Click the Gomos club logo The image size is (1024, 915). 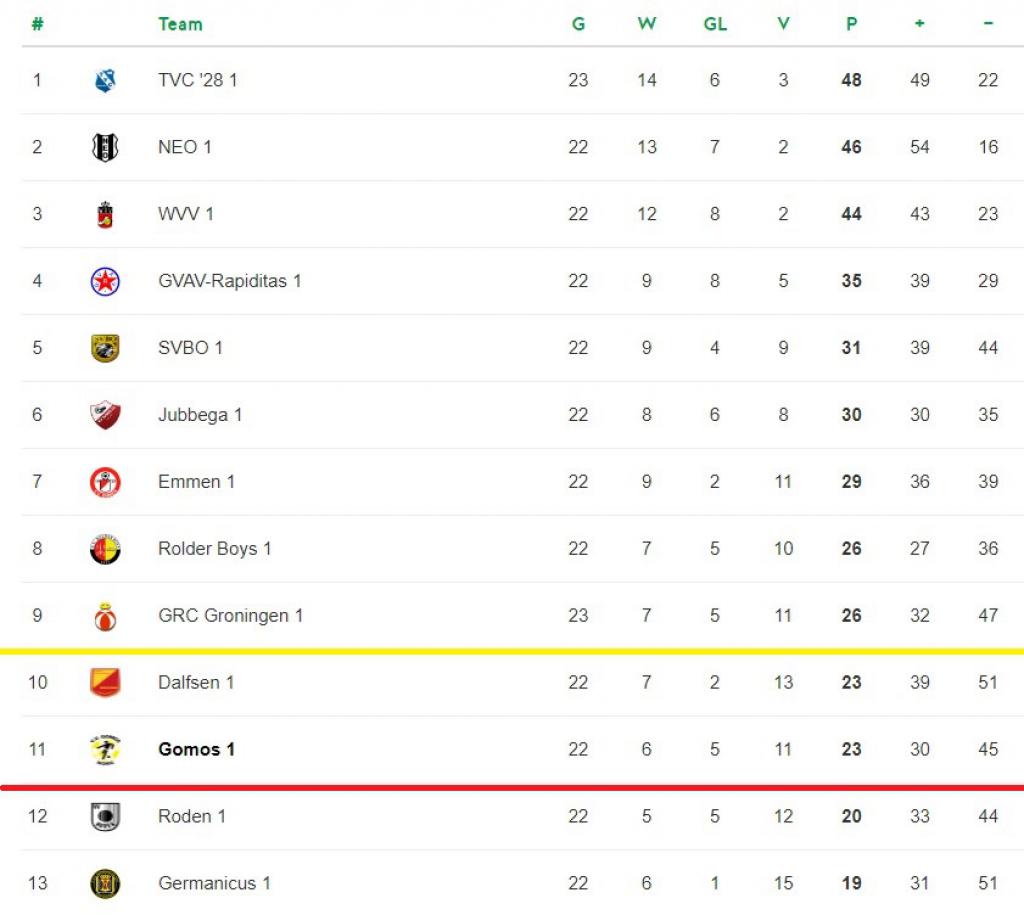pos(105,750)
